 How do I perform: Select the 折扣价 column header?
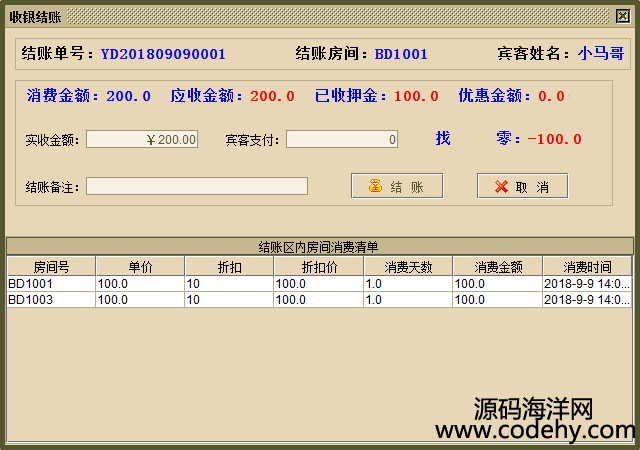pyautogui.click(x=318, y=267)
